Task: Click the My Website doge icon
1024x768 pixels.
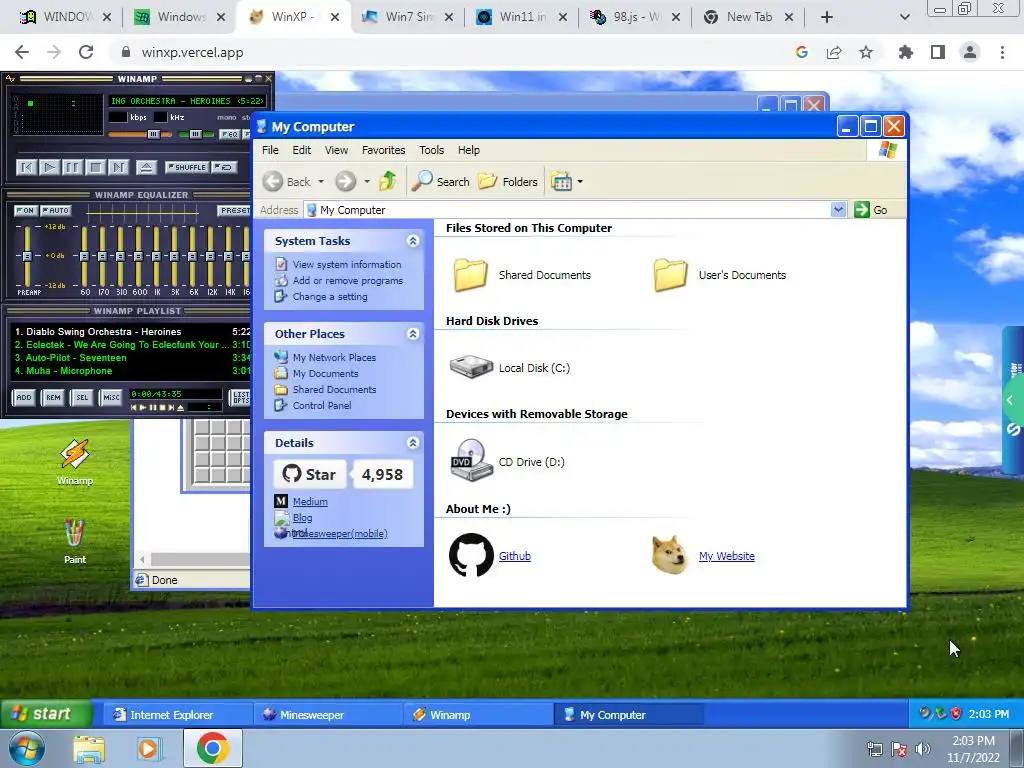Action: point(671,555)
